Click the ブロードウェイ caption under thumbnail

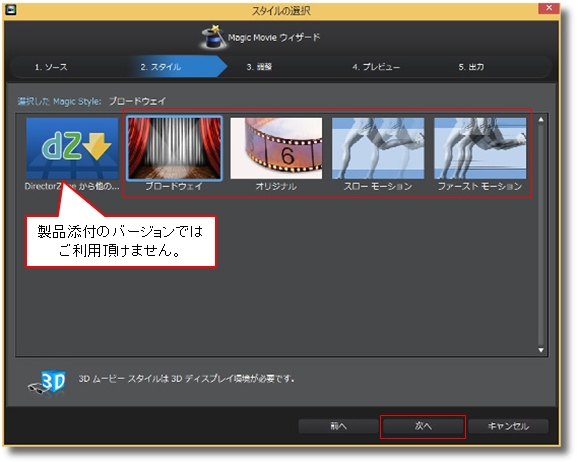pyautogui.click(x=174, y=186)
